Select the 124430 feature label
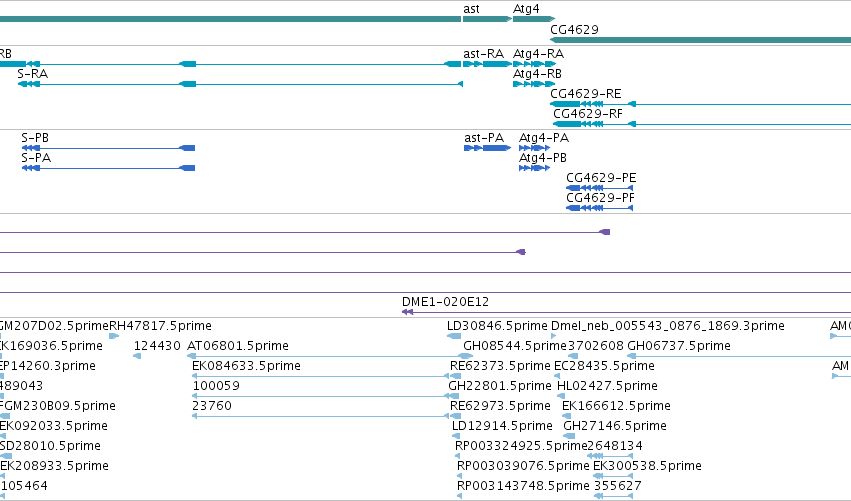 pyautogui.click(x=157, y=346)
